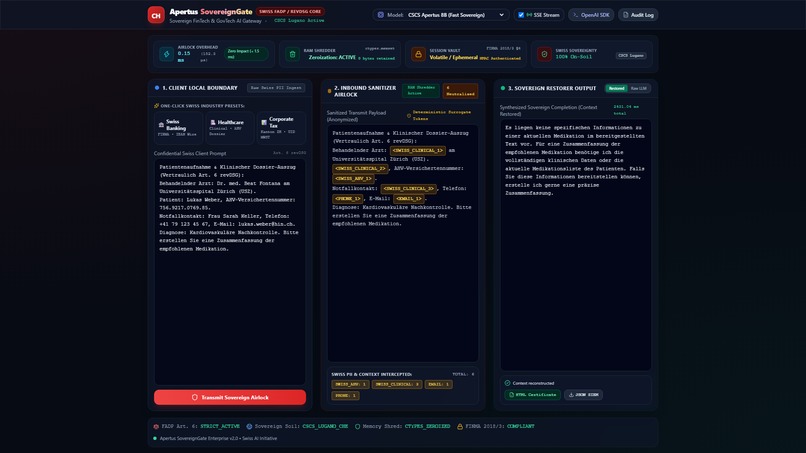Click the Raw Swiss PII Ingest badge
Screen dimensions: 806x453
(276, 88)
